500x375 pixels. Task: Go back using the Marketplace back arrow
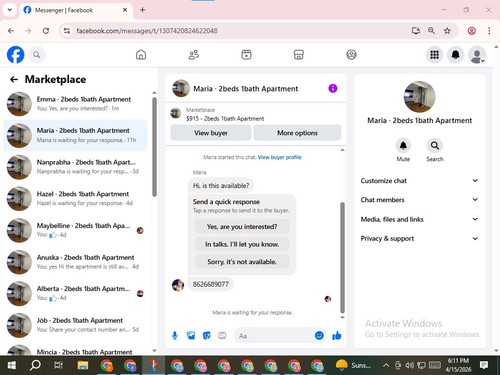point(14,79)
